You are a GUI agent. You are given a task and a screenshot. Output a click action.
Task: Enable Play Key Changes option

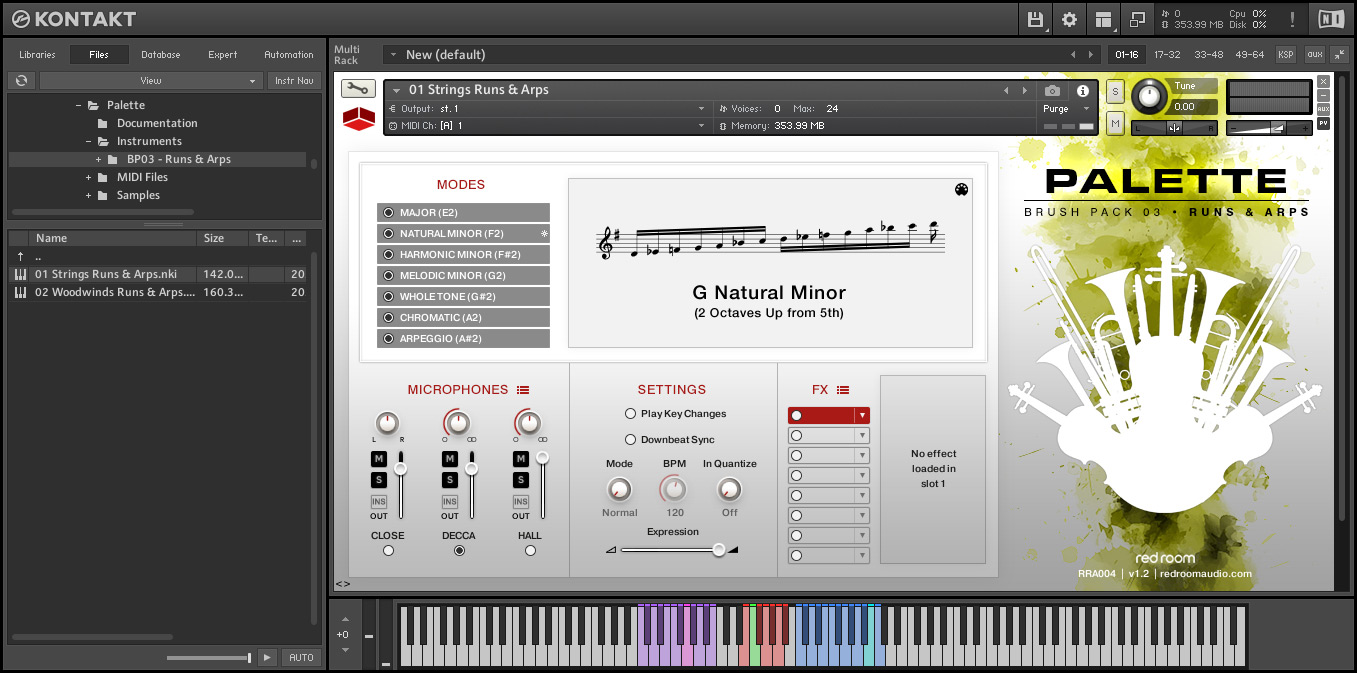pos(630,414)
